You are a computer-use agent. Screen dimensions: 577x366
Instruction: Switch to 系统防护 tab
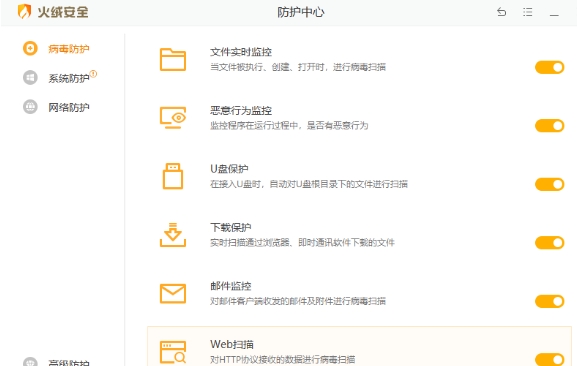(69, 78)
